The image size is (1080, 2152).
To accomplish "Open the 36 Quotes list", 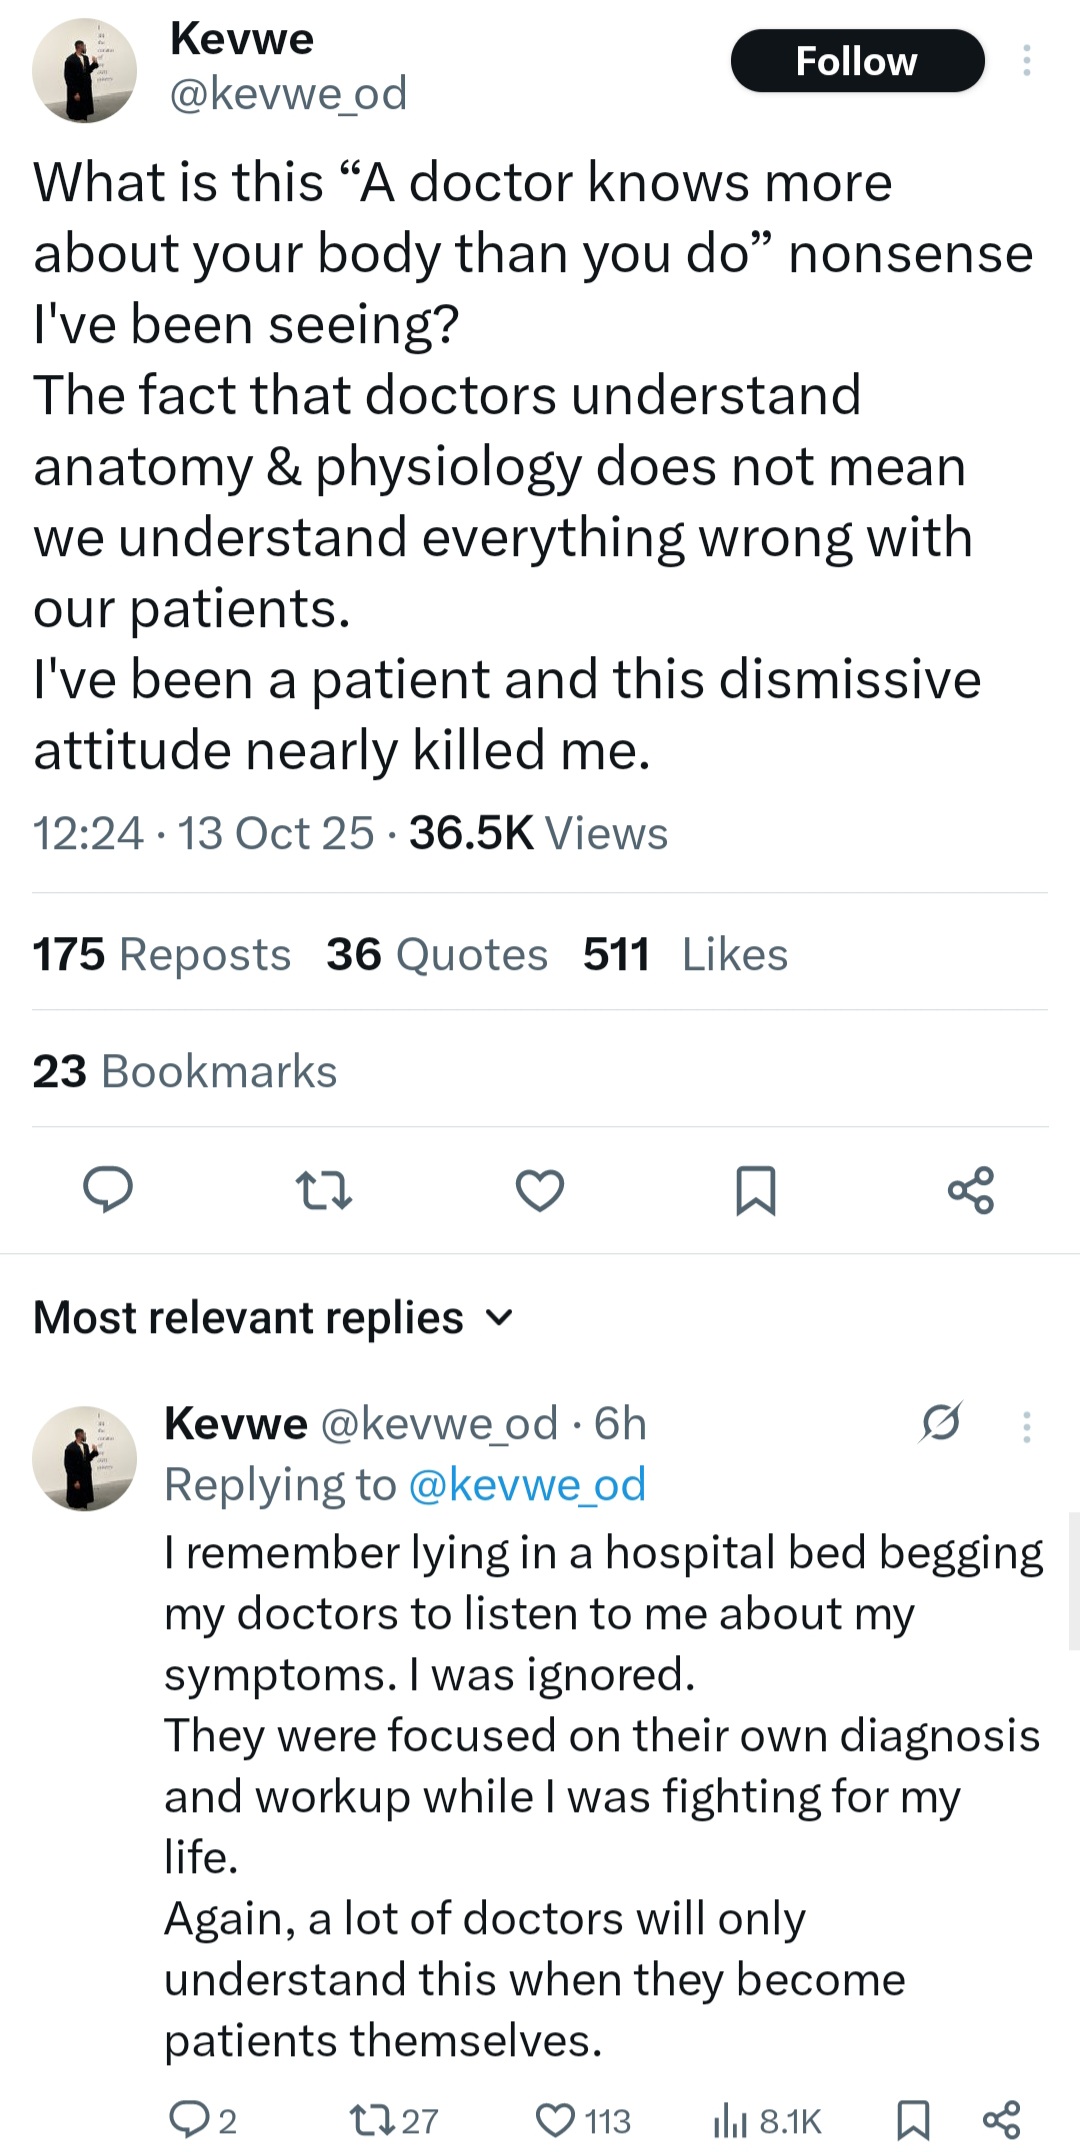I will coord(436,954).
